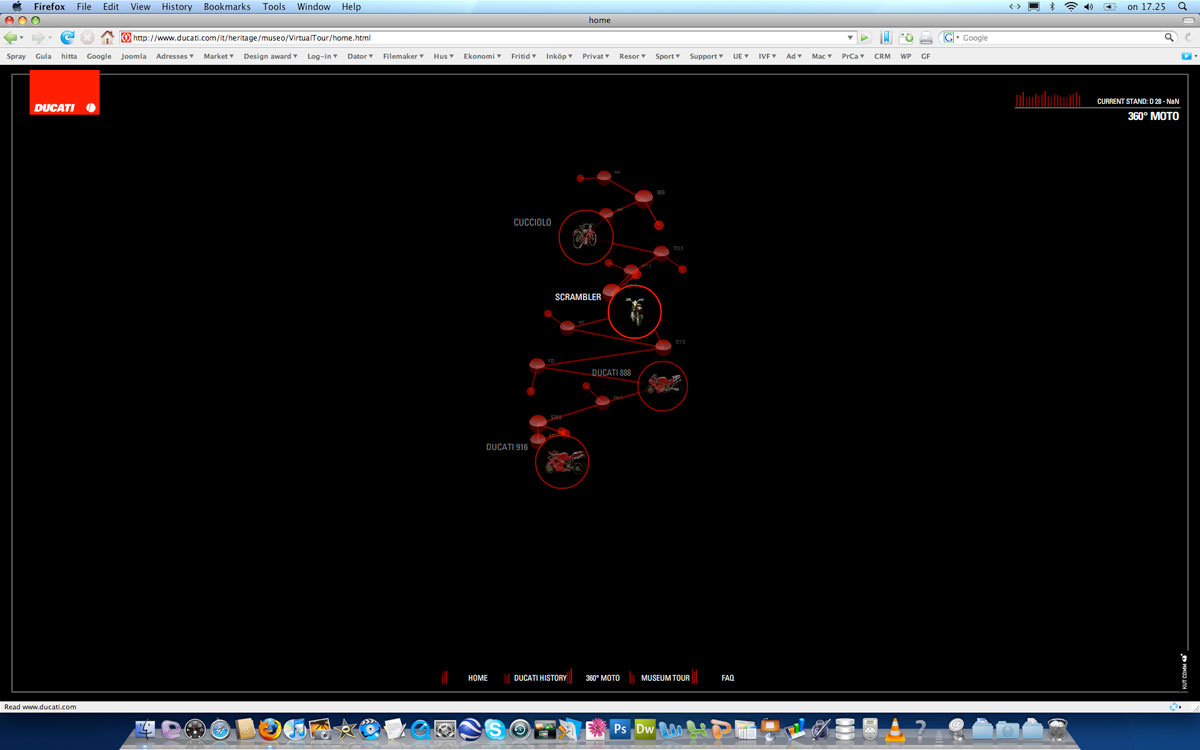Viewport: 1200px width, 750px height.
Task: Launch Safari from the Dock
Action: click(220, 729)
